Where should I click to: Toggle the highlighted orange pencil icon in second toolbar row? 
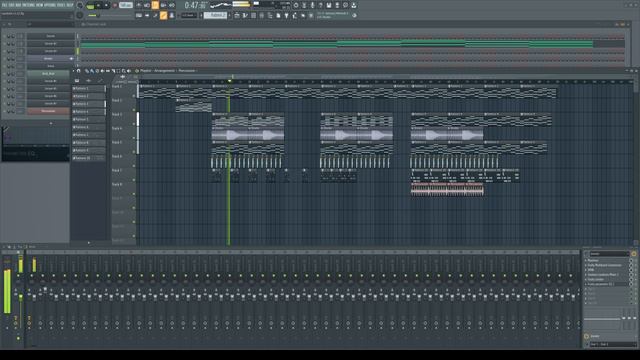pyautogui.click(x=163, y=16)
